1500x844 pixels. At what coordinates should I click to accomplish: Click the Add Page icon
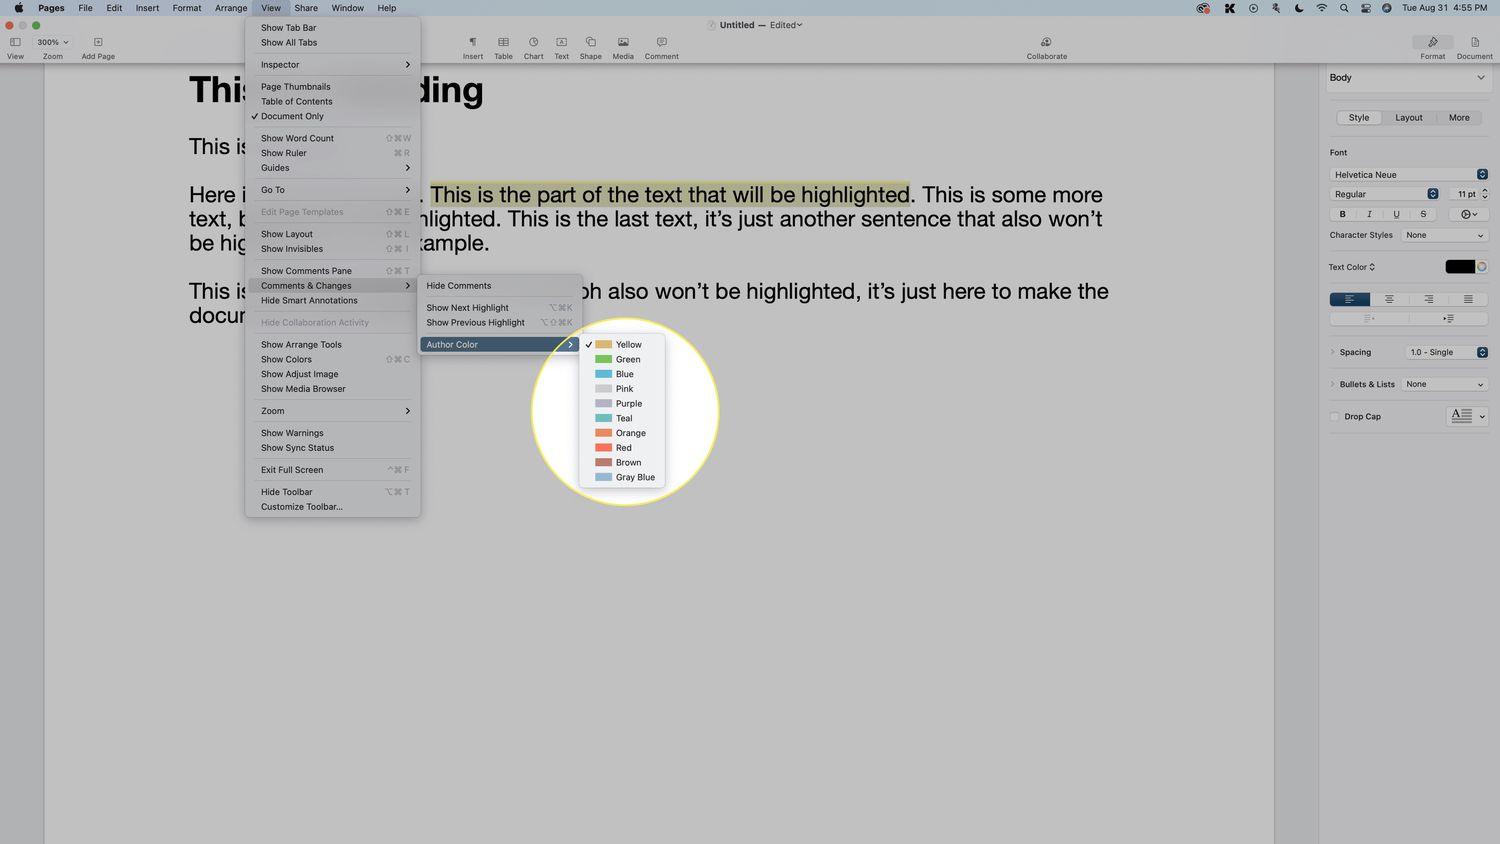tap(98, 43)
